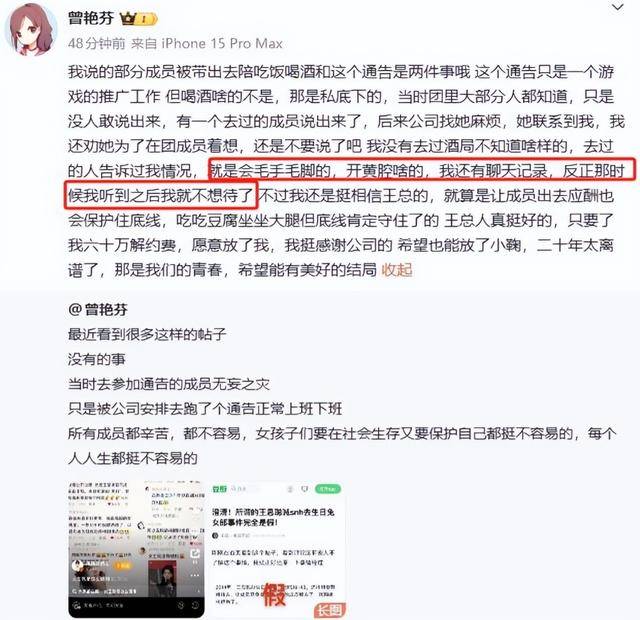Click the red 长图 badge on the thumbnail
Viewport: 640px width, 620px height.
coord(329,610)
